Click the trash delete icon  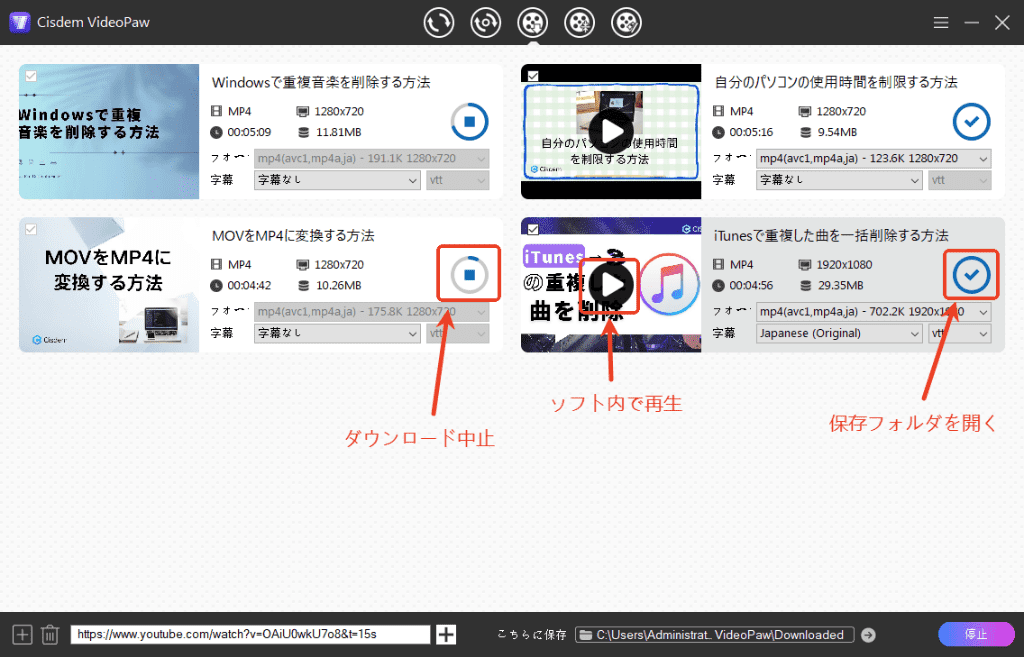50,634
